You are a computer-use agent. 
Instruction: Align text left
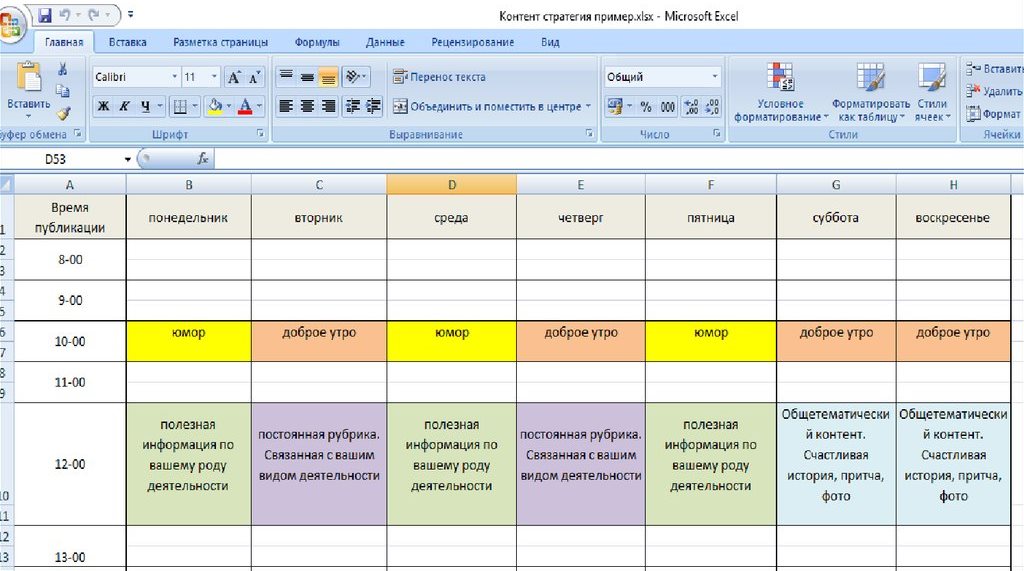[286, 106]
